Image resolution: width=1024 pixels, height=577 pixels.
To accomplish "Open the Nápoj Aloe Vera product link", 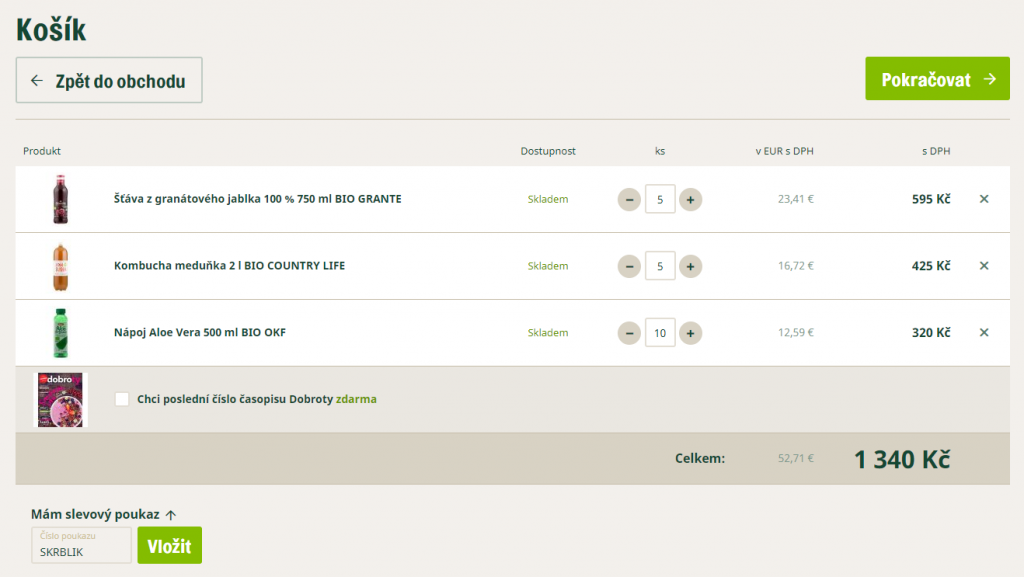I will tap(200, 332).
